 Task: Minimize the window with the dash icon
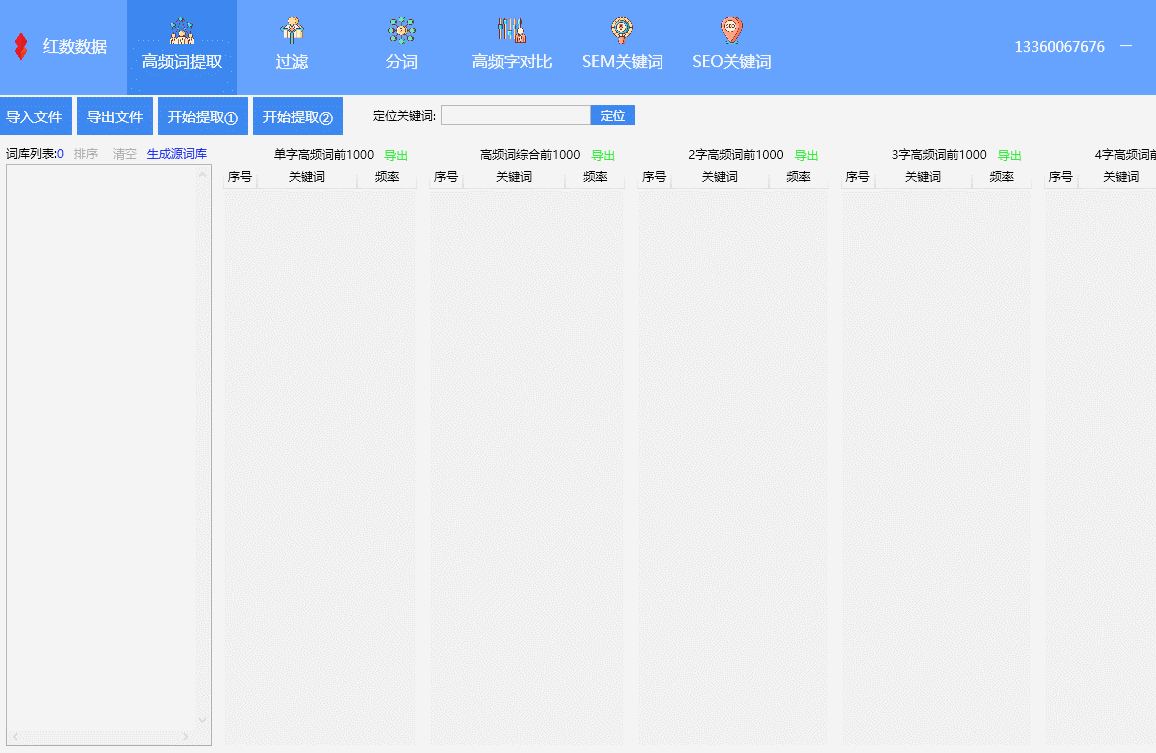coord(1126,46)
